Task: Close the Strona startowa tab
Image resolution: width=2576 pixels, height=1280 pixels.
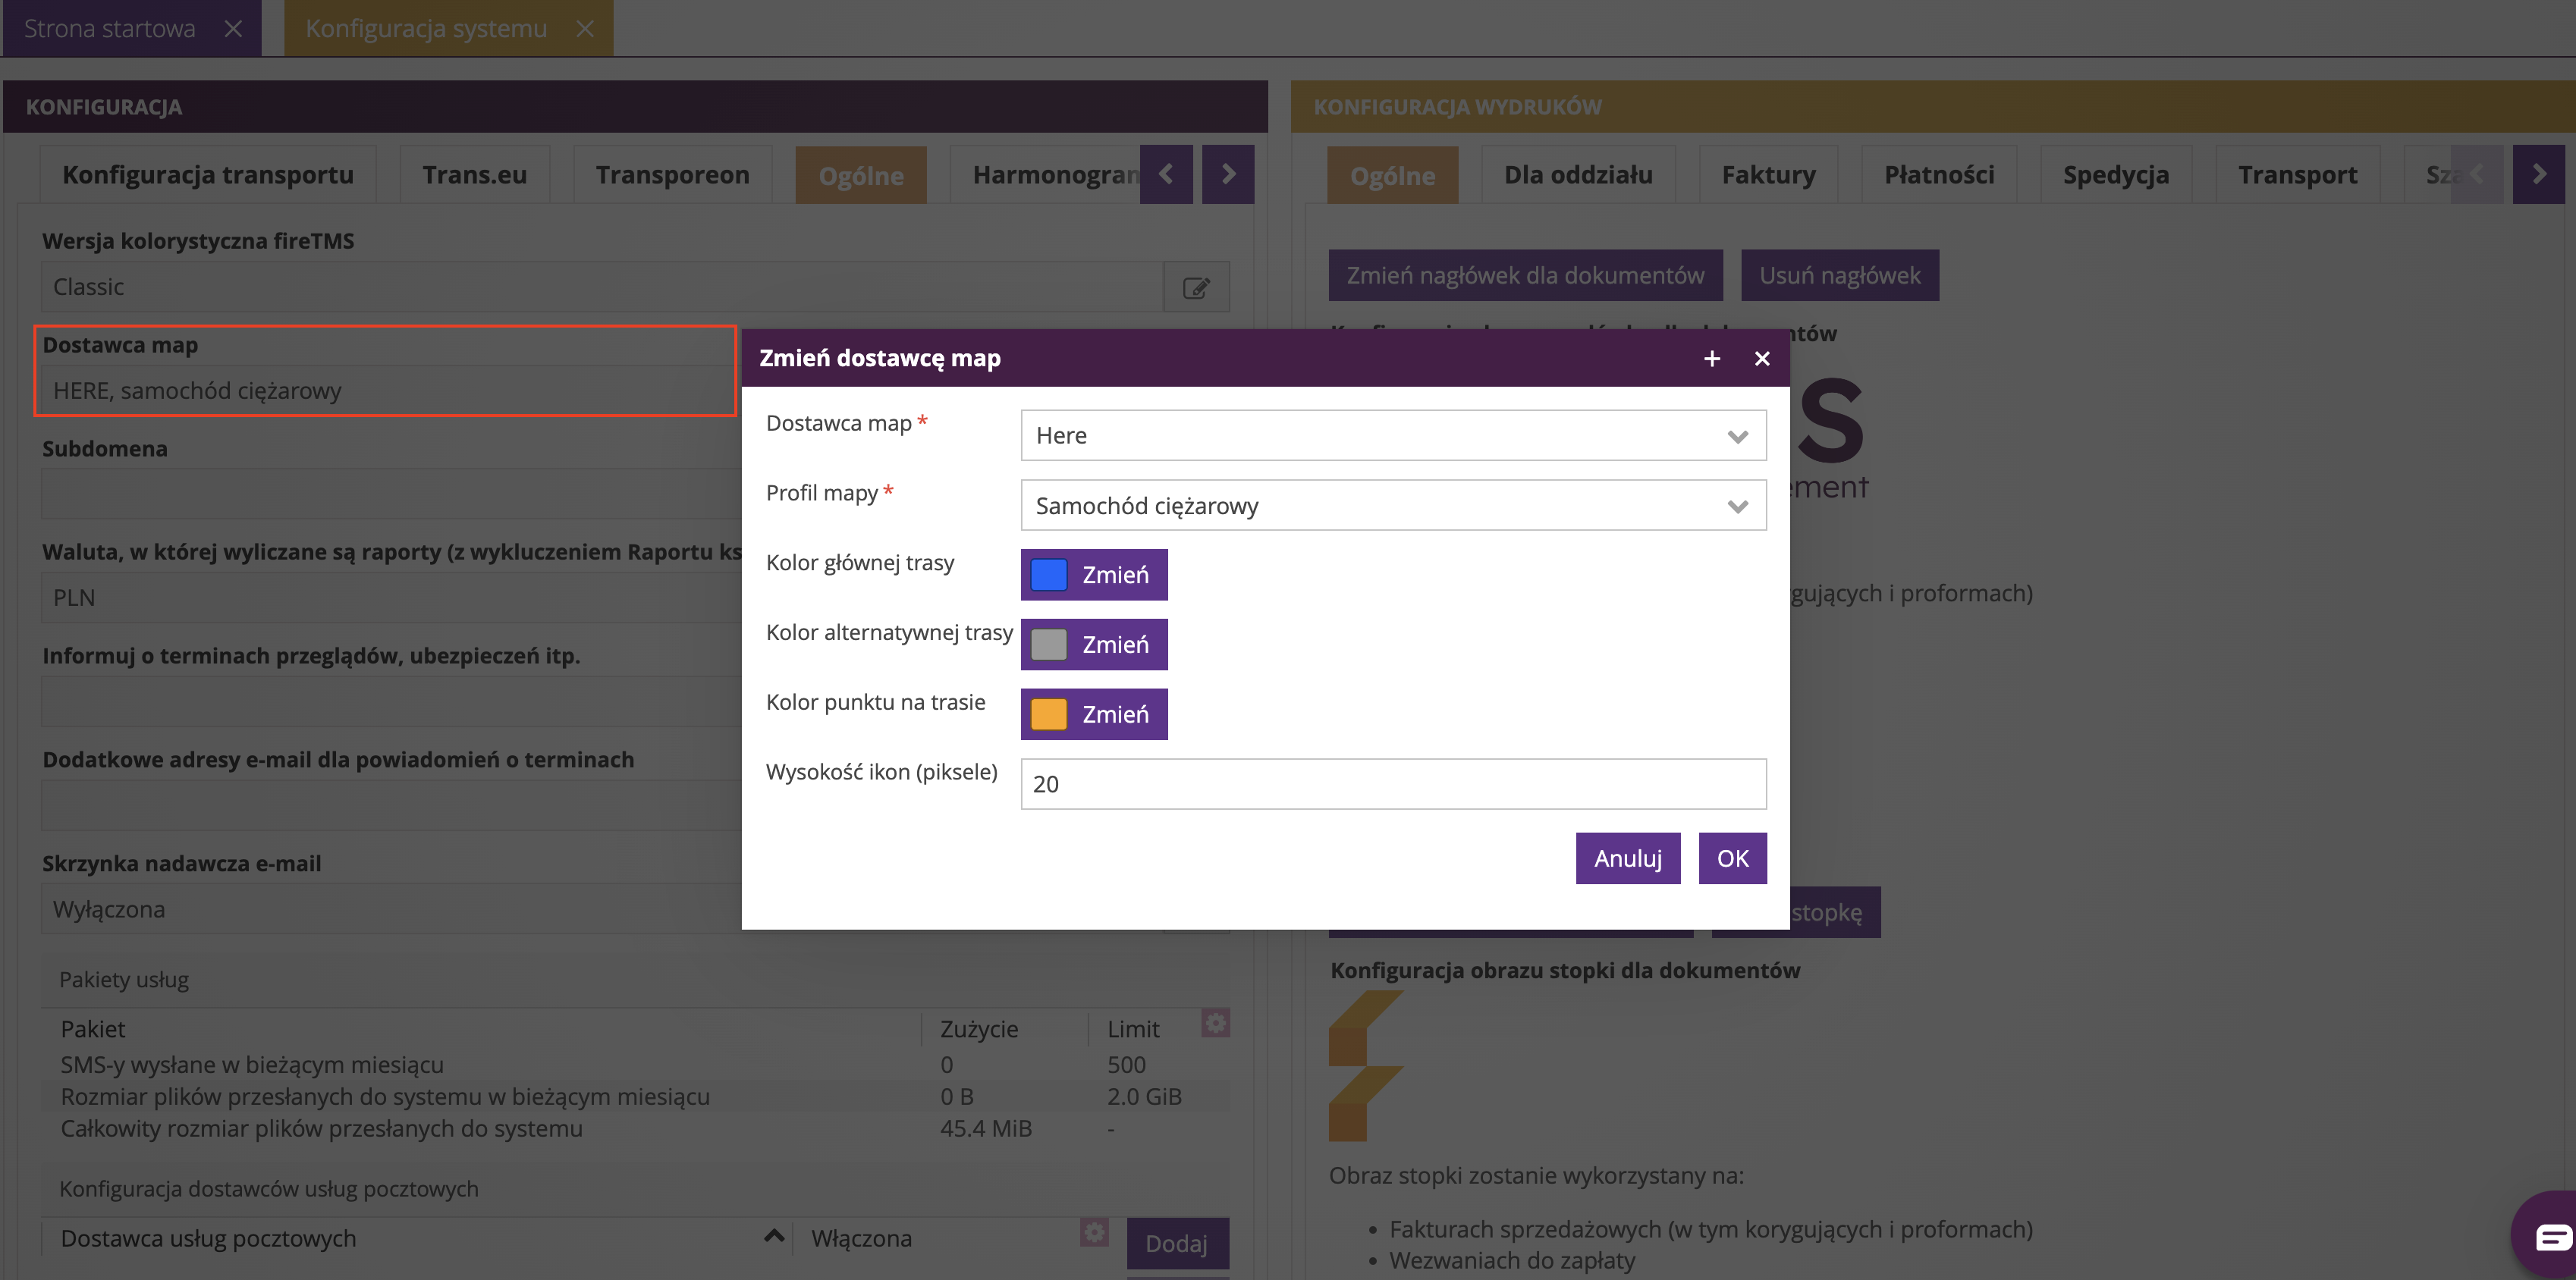Action: pos(233,28)
